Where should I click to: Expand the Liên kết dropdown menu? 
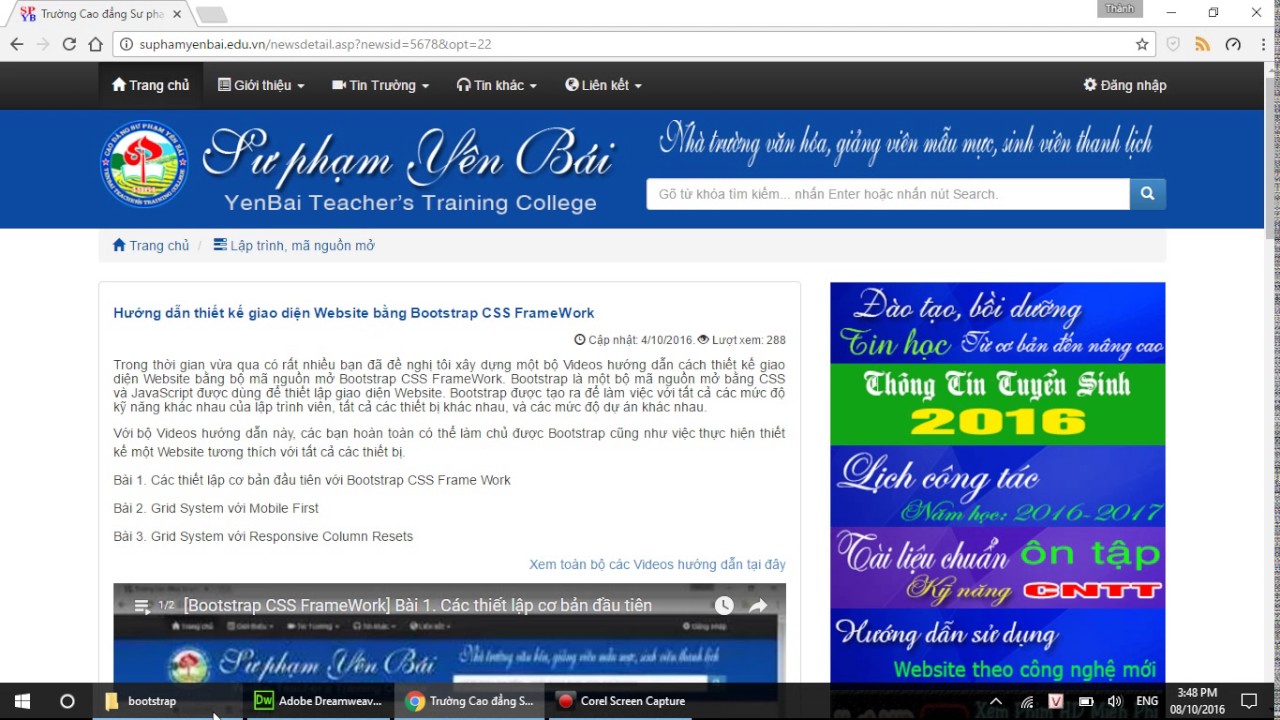(x=603, y=85)
